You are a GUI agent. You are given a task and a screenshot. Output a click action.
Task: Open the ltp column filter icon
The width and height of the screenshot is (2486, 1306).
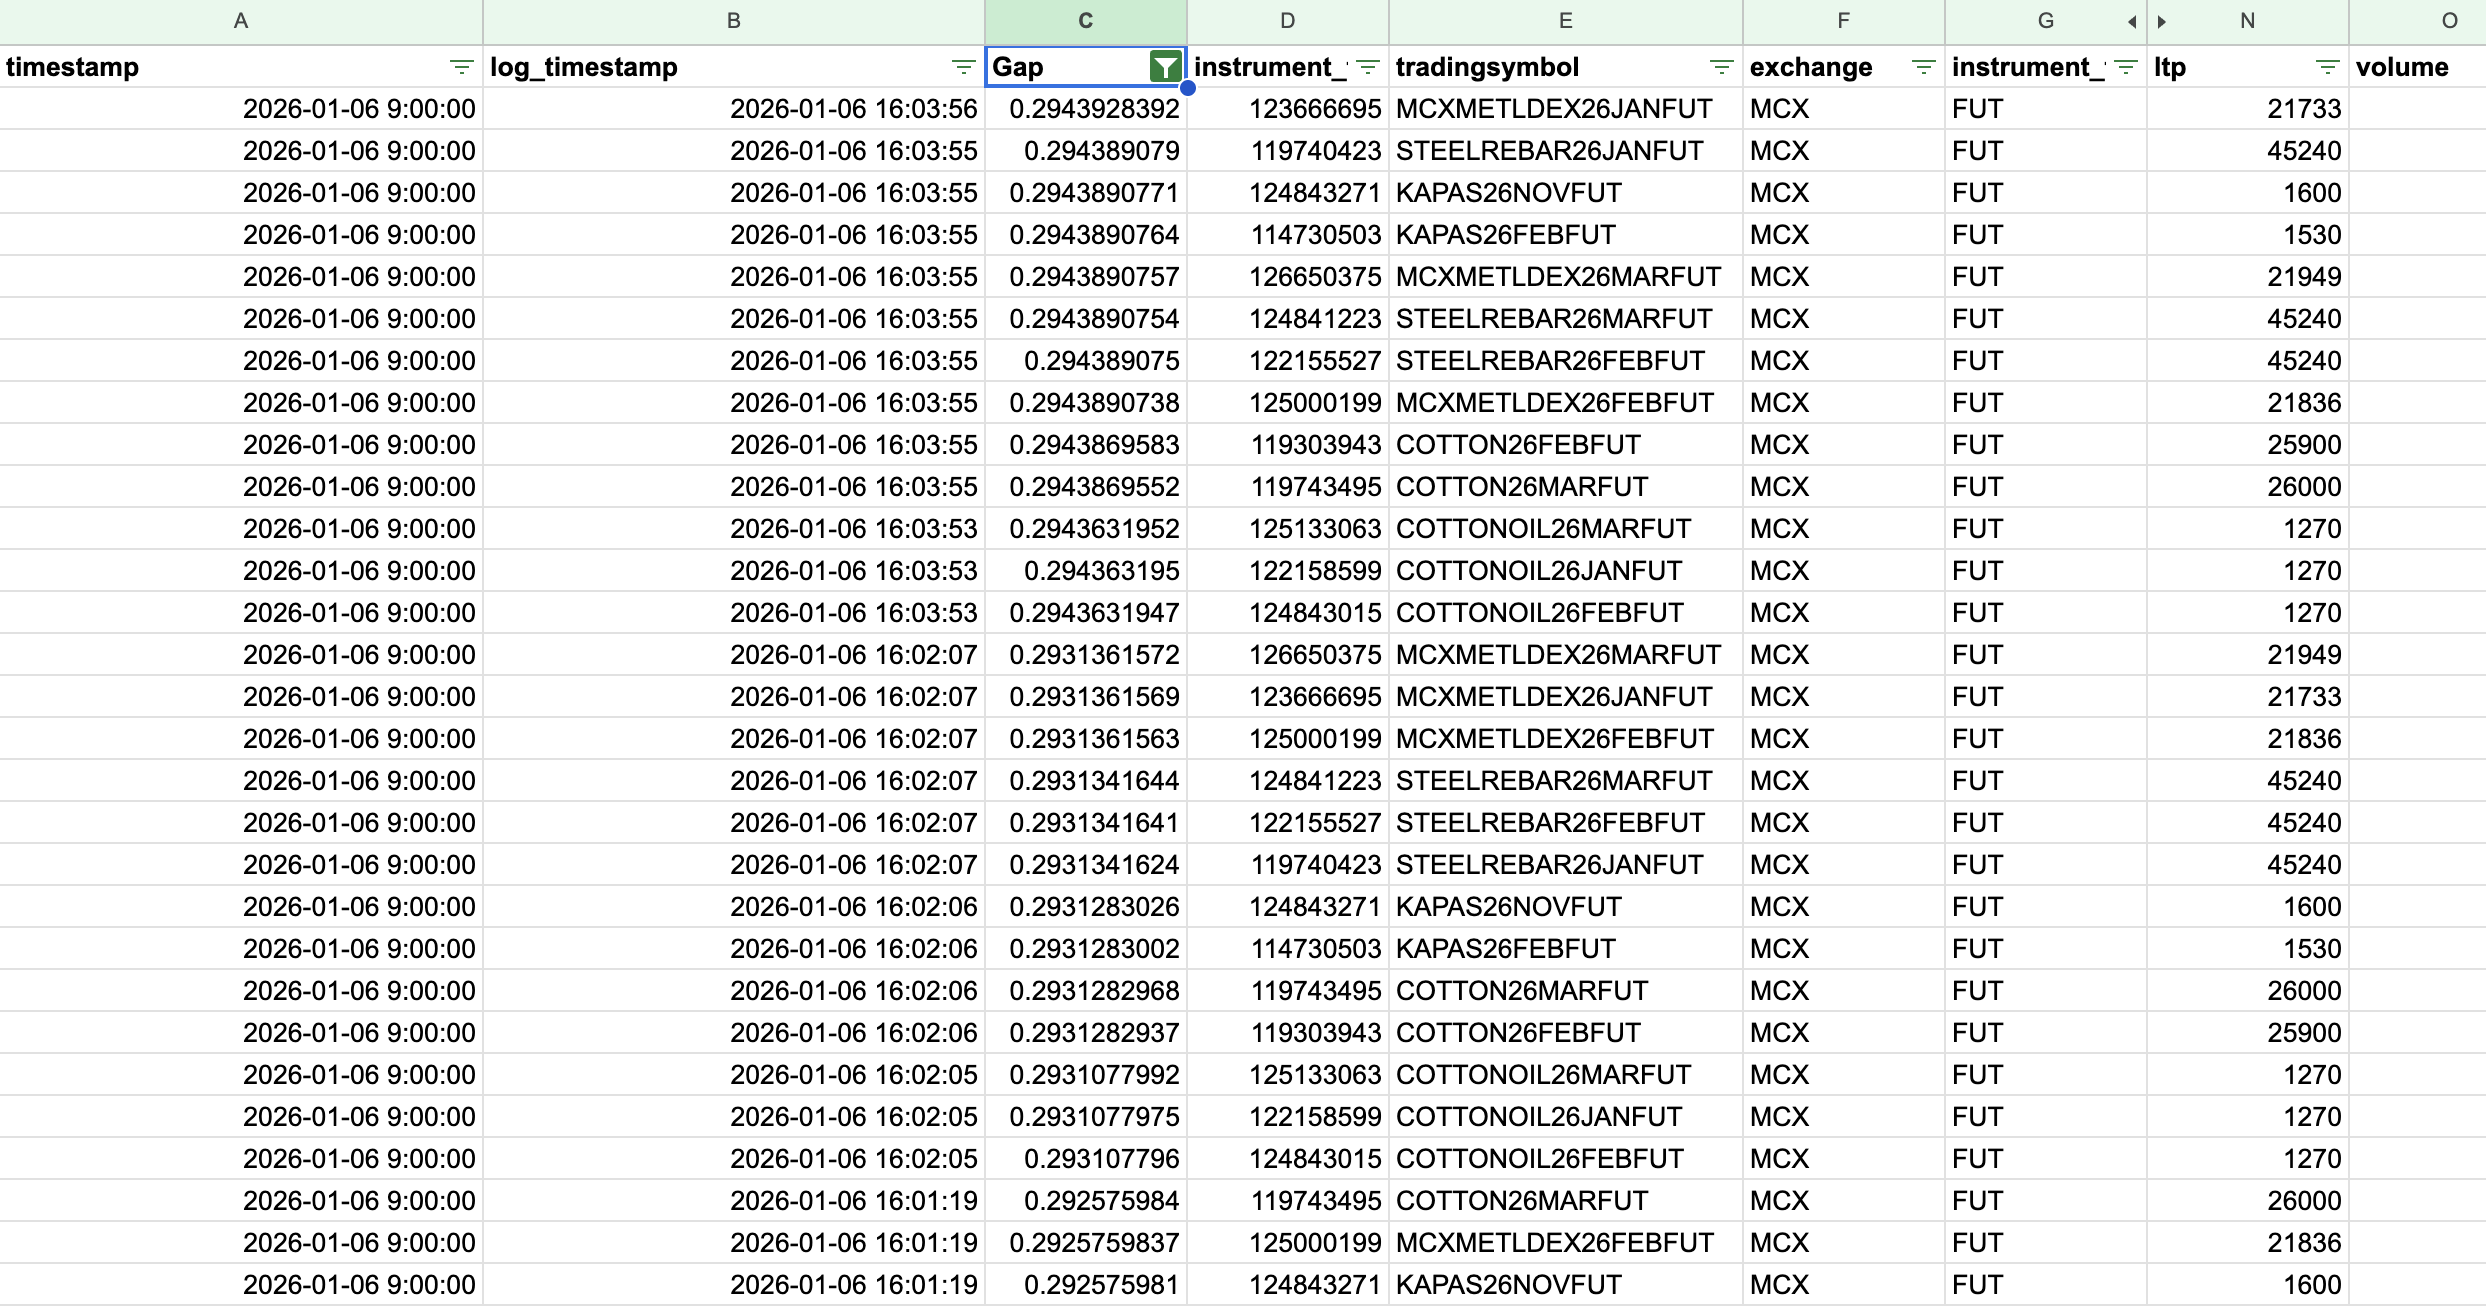pos(2327,67)
